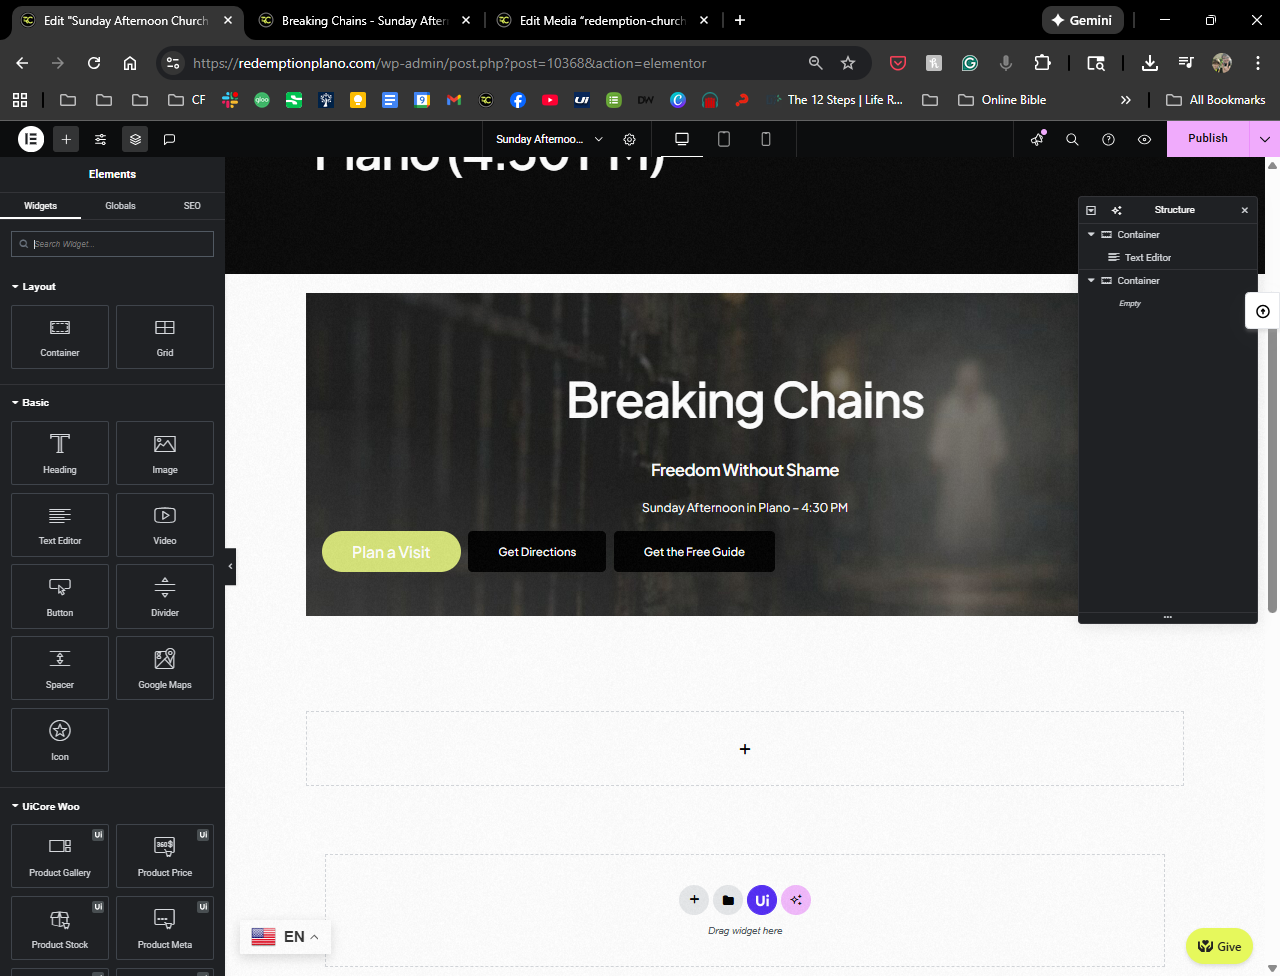Switch to the Globals tab

120,206
